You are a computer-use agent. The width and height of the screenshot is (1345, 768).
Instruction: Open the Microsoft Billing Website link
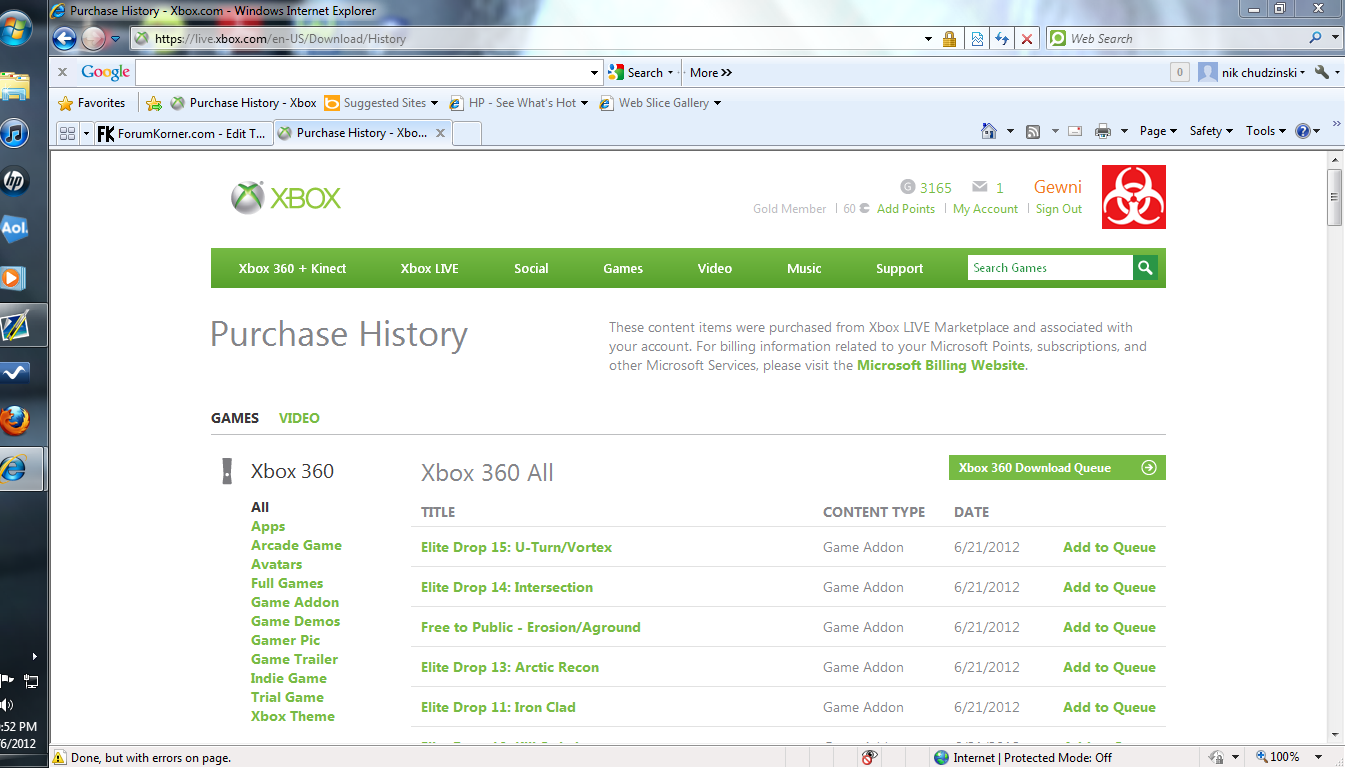[941, 365]
